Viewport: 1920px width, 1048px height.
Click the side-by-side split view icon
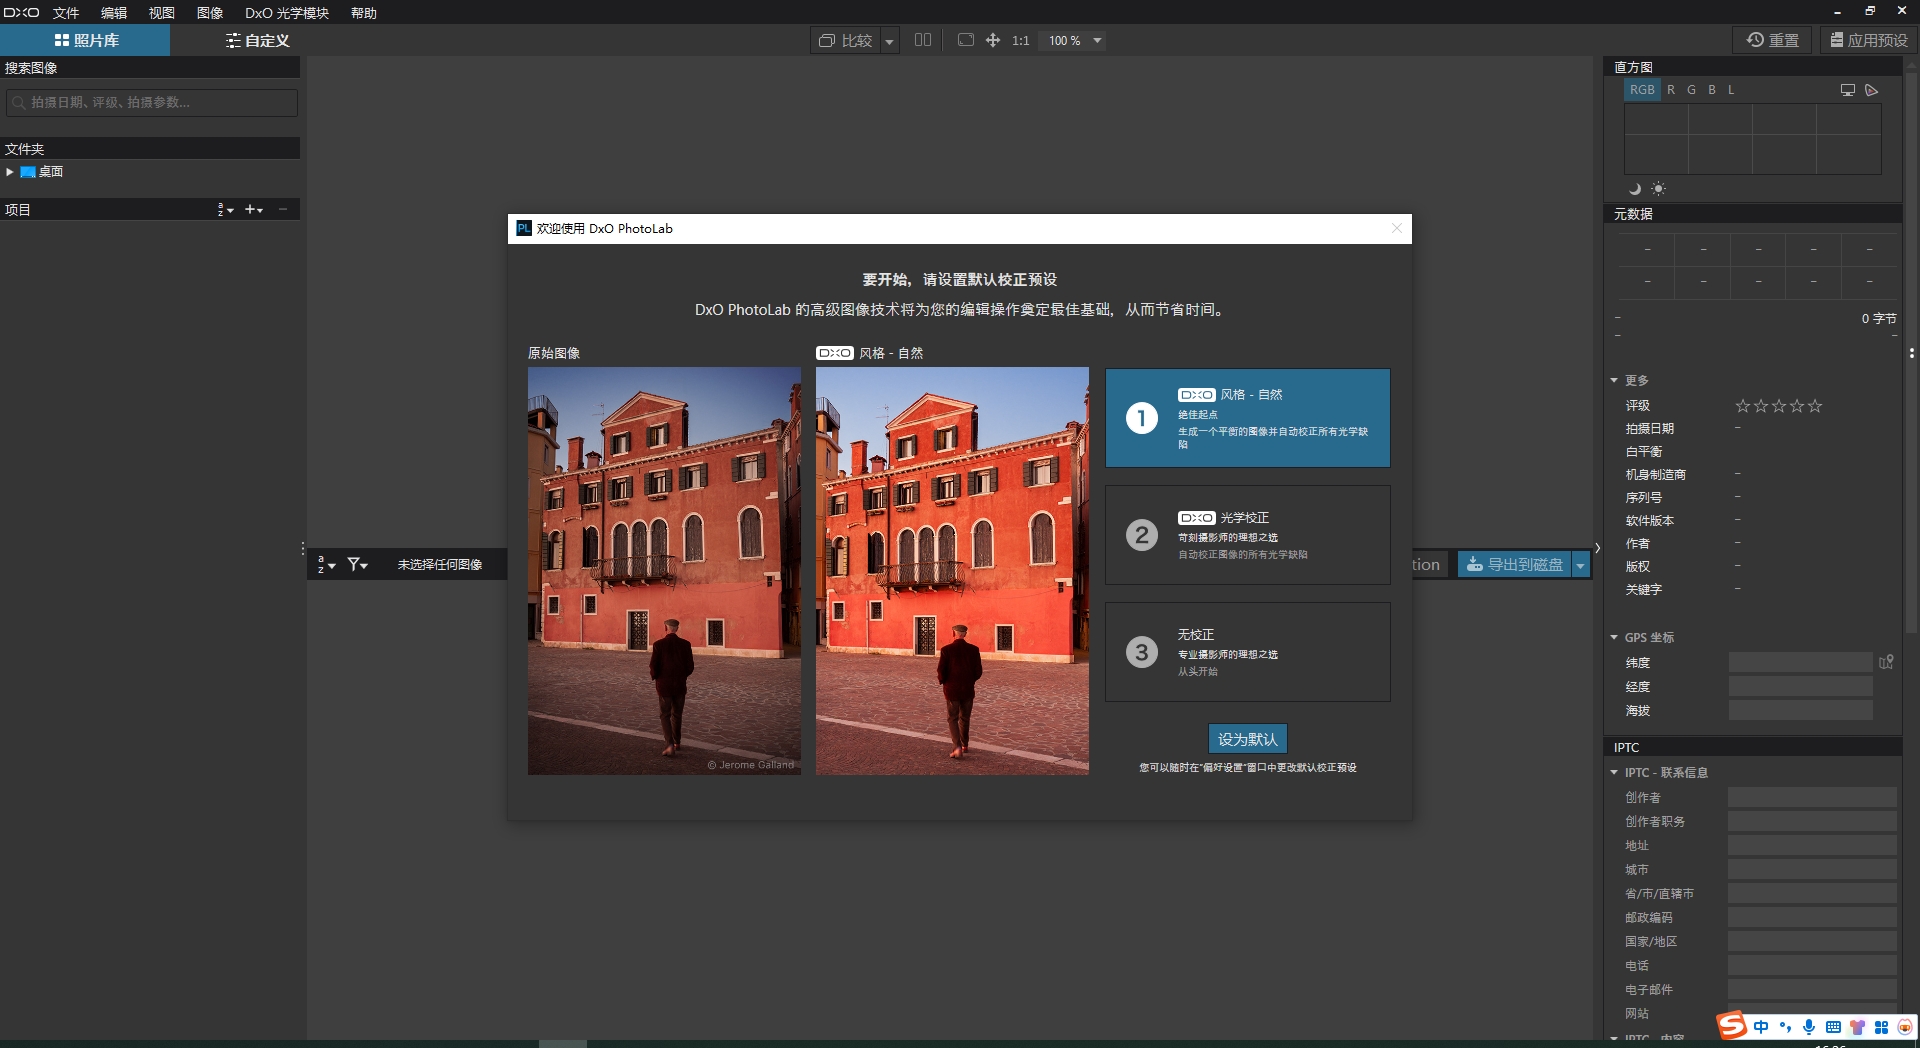(923, 40)
